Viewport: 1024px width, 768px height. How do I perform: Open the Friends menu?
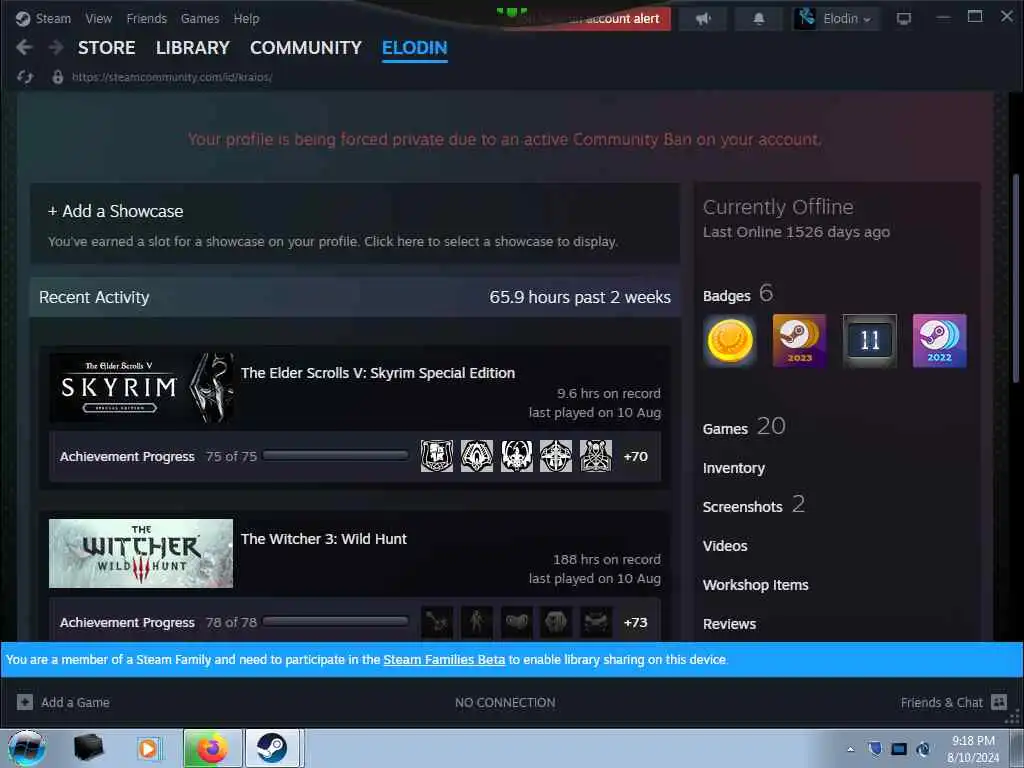tap(146, 18)
